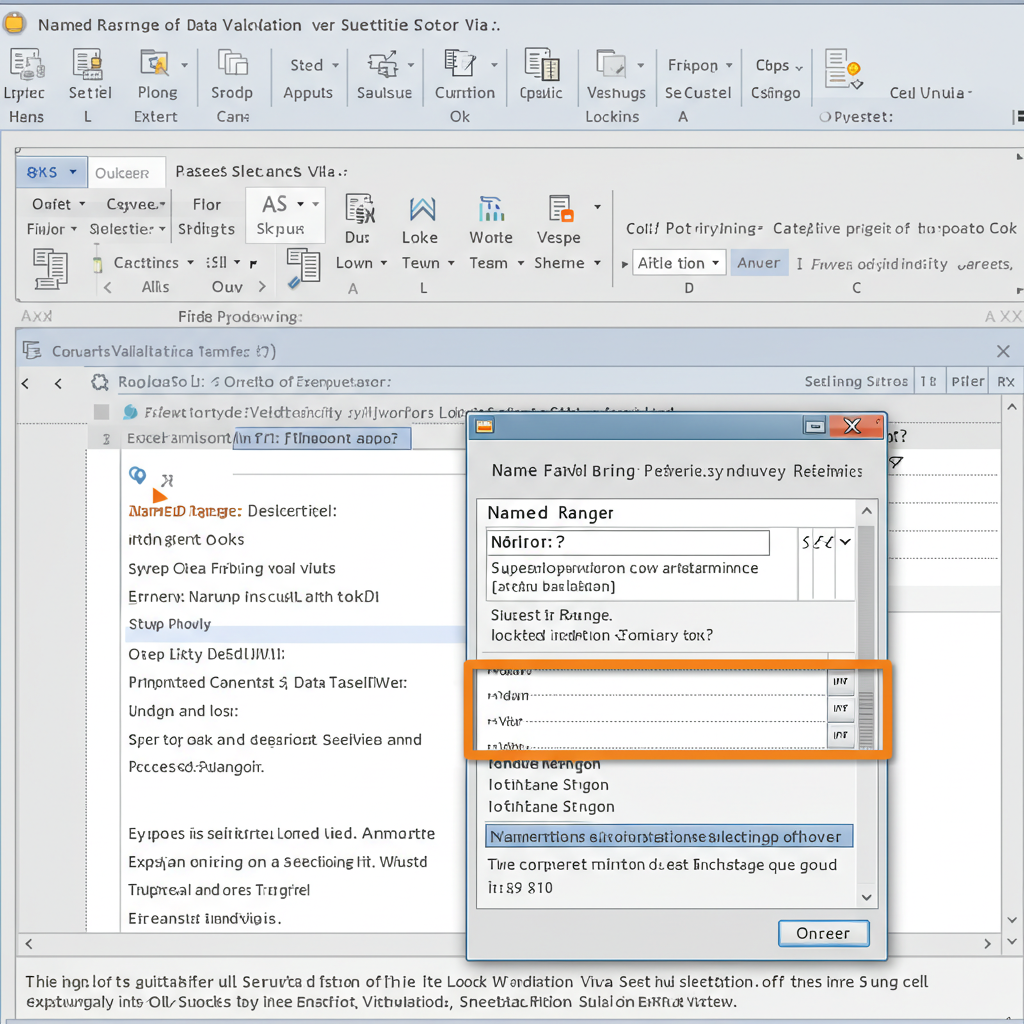The image size is (1024, 1024).
Task: Open the dropdown arrow beside Nórlror field
Action: click(x=845, y=541)
